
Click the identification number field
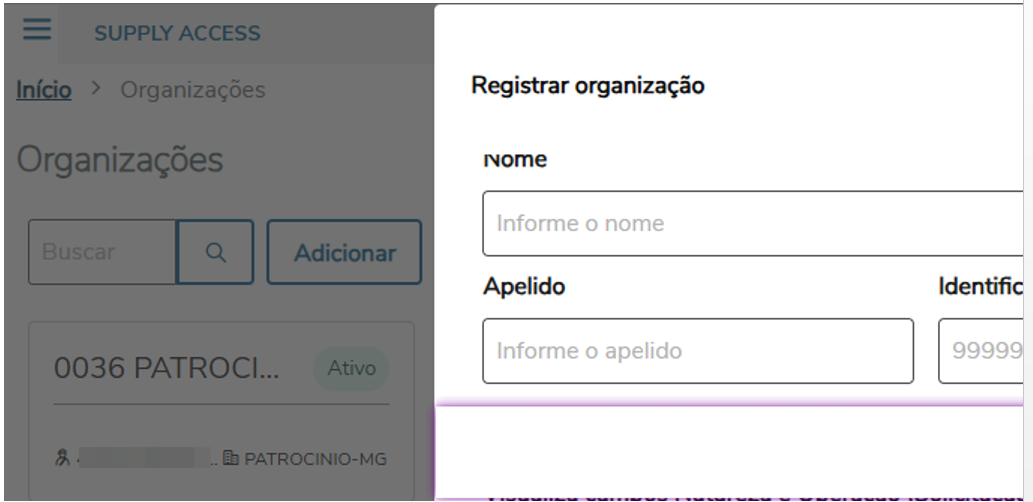coord(980,350)
